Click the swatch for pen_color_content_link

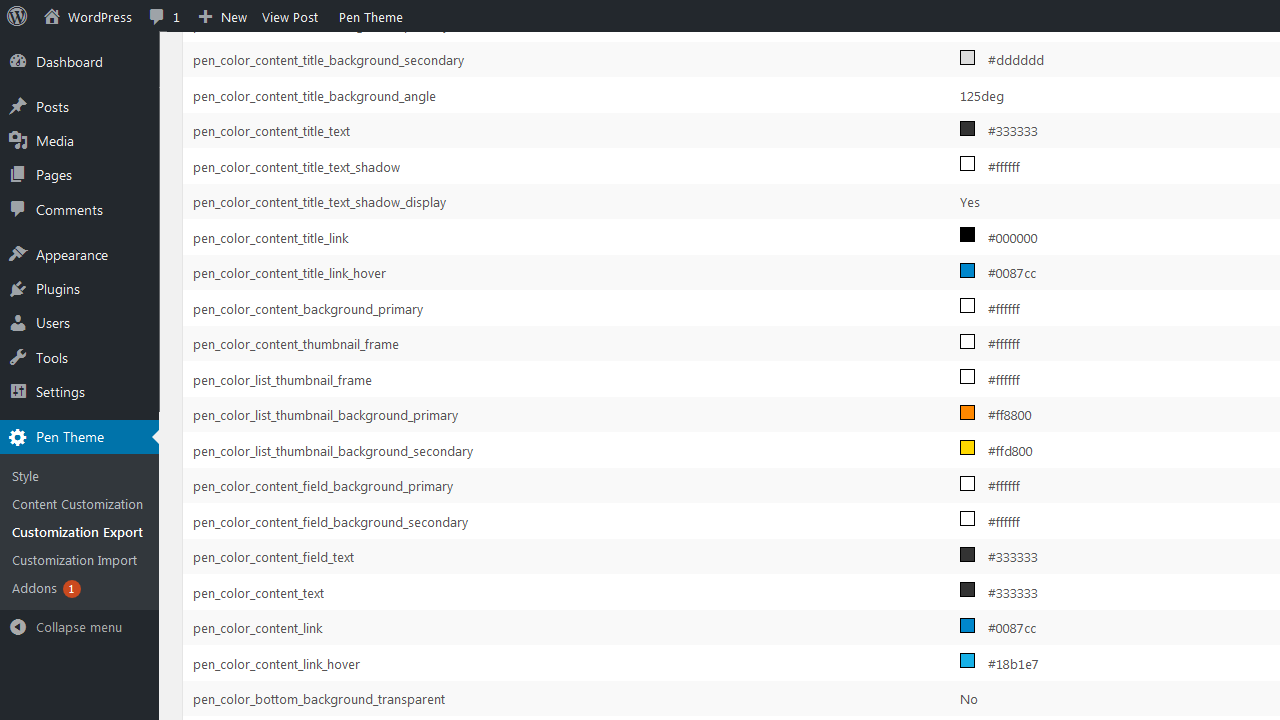click(x=967, y=626)
